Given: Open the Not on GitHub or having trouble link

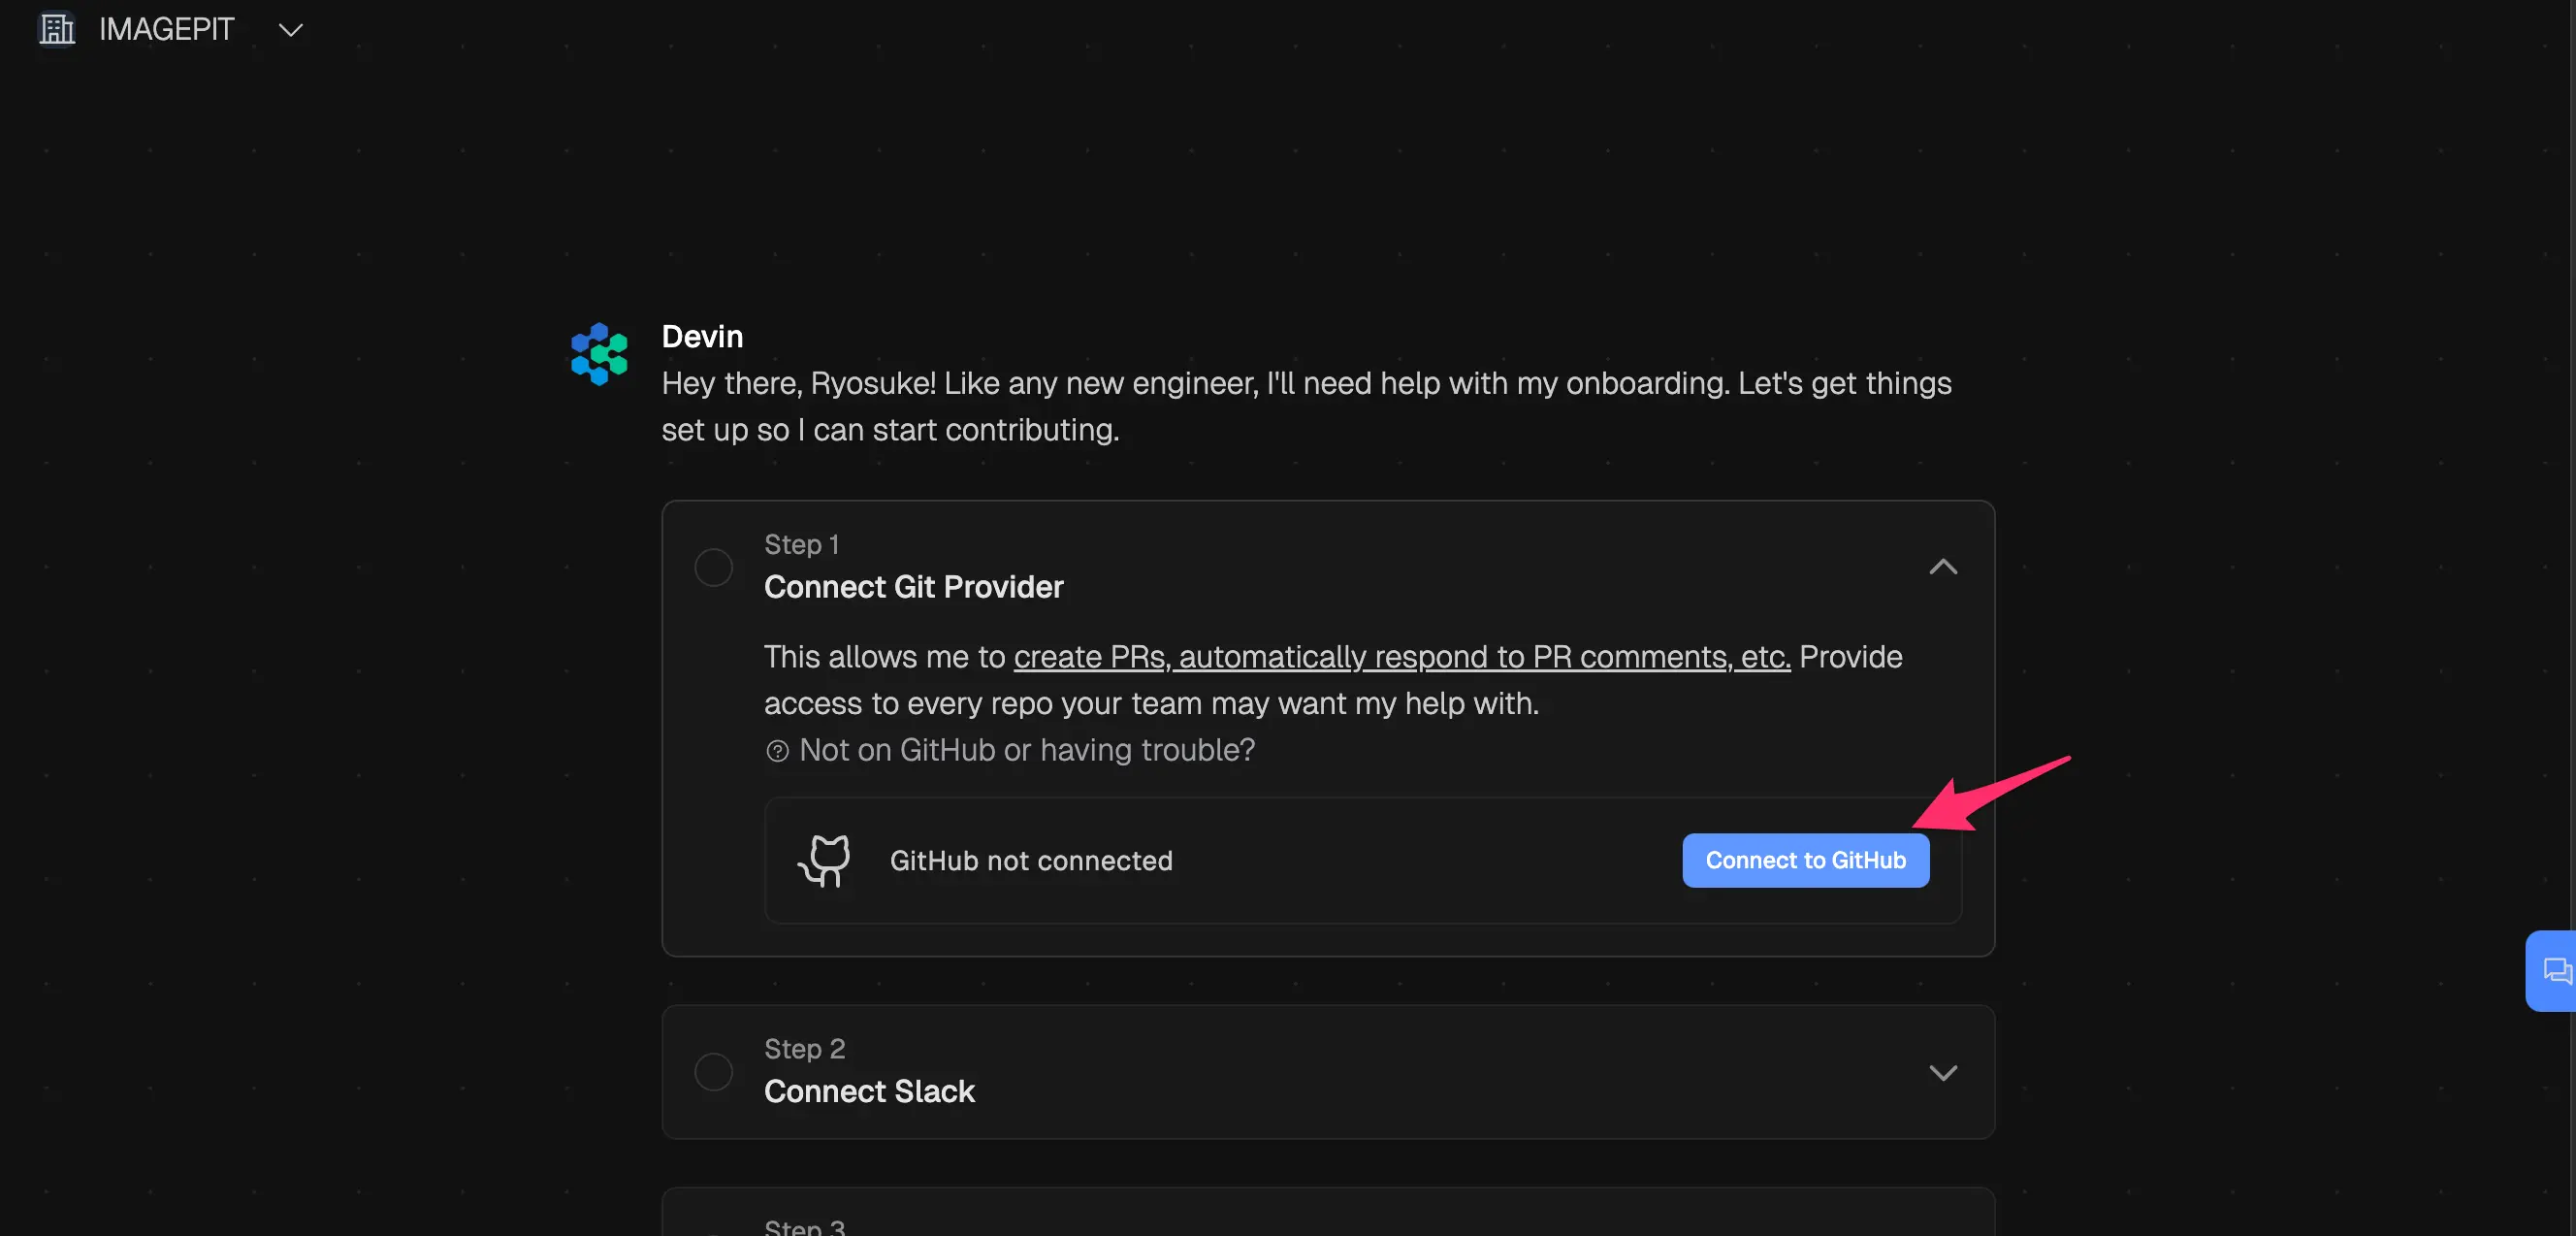Looking at the screenshot, I should tap(1026, 750).
